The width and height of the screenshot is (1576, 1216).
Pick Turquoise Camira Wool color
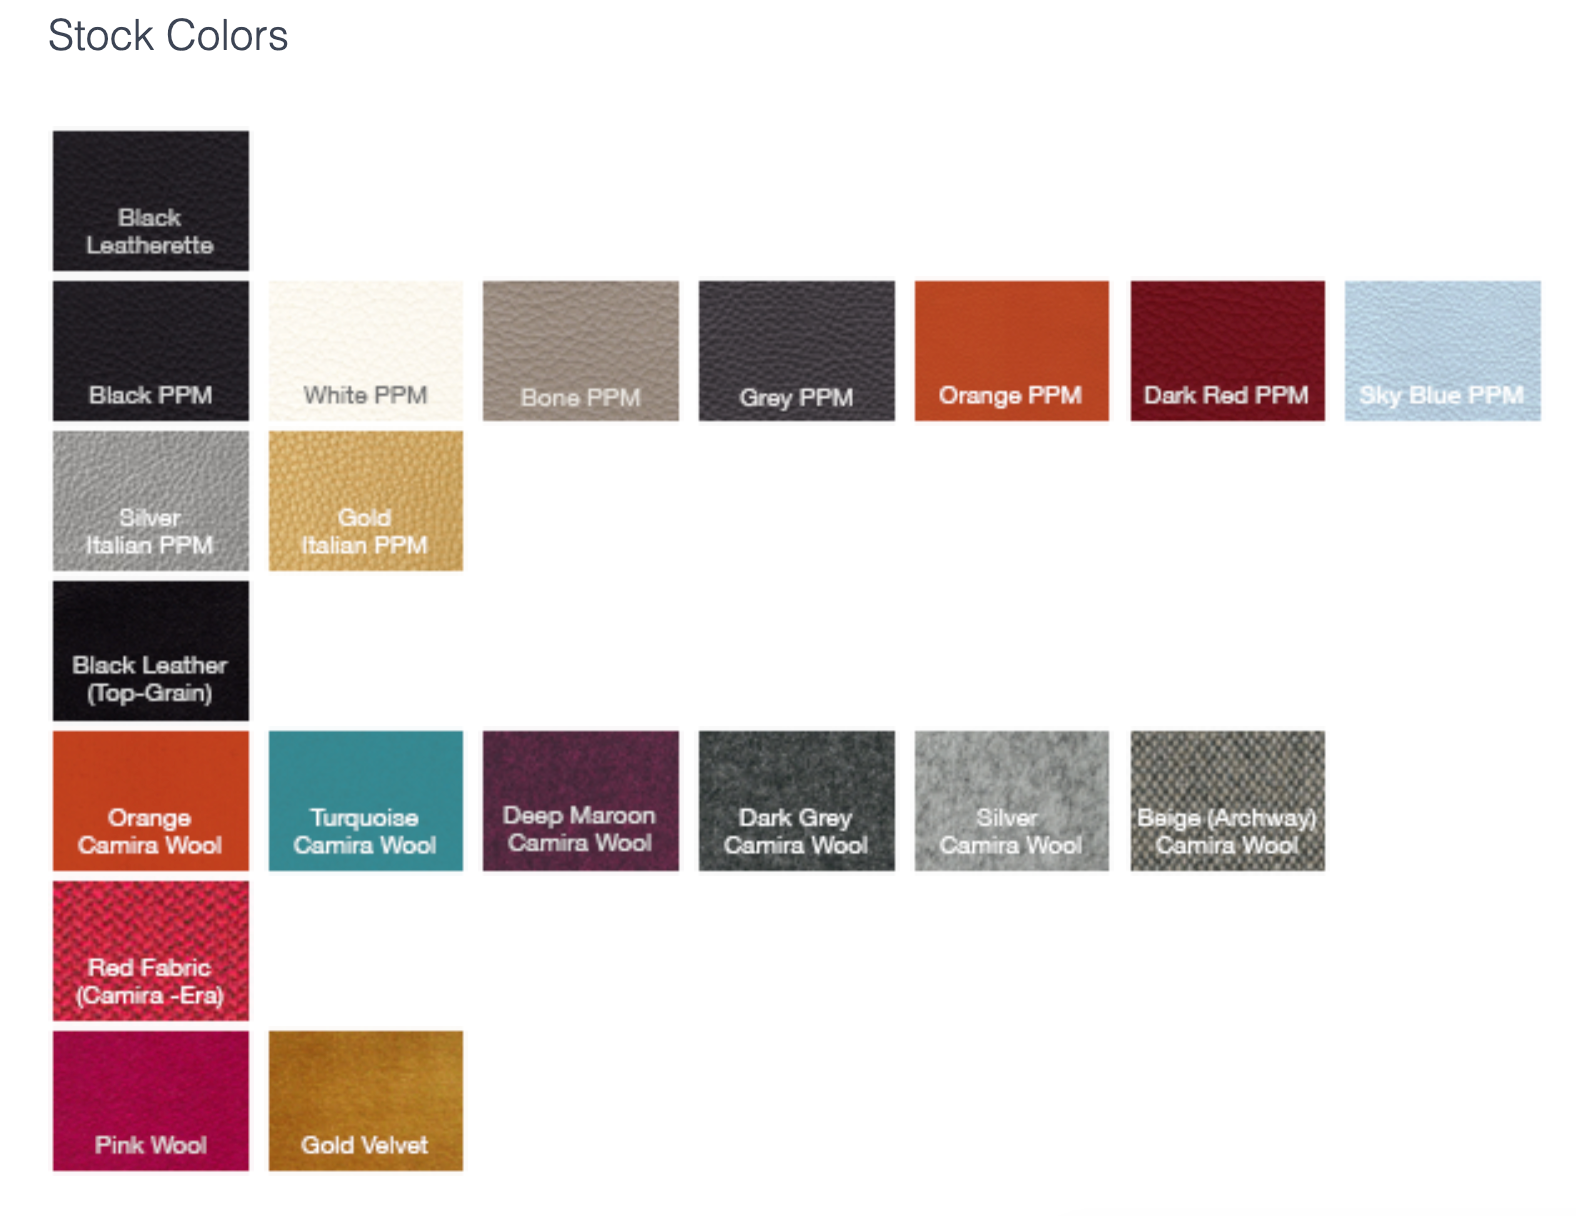366,801
